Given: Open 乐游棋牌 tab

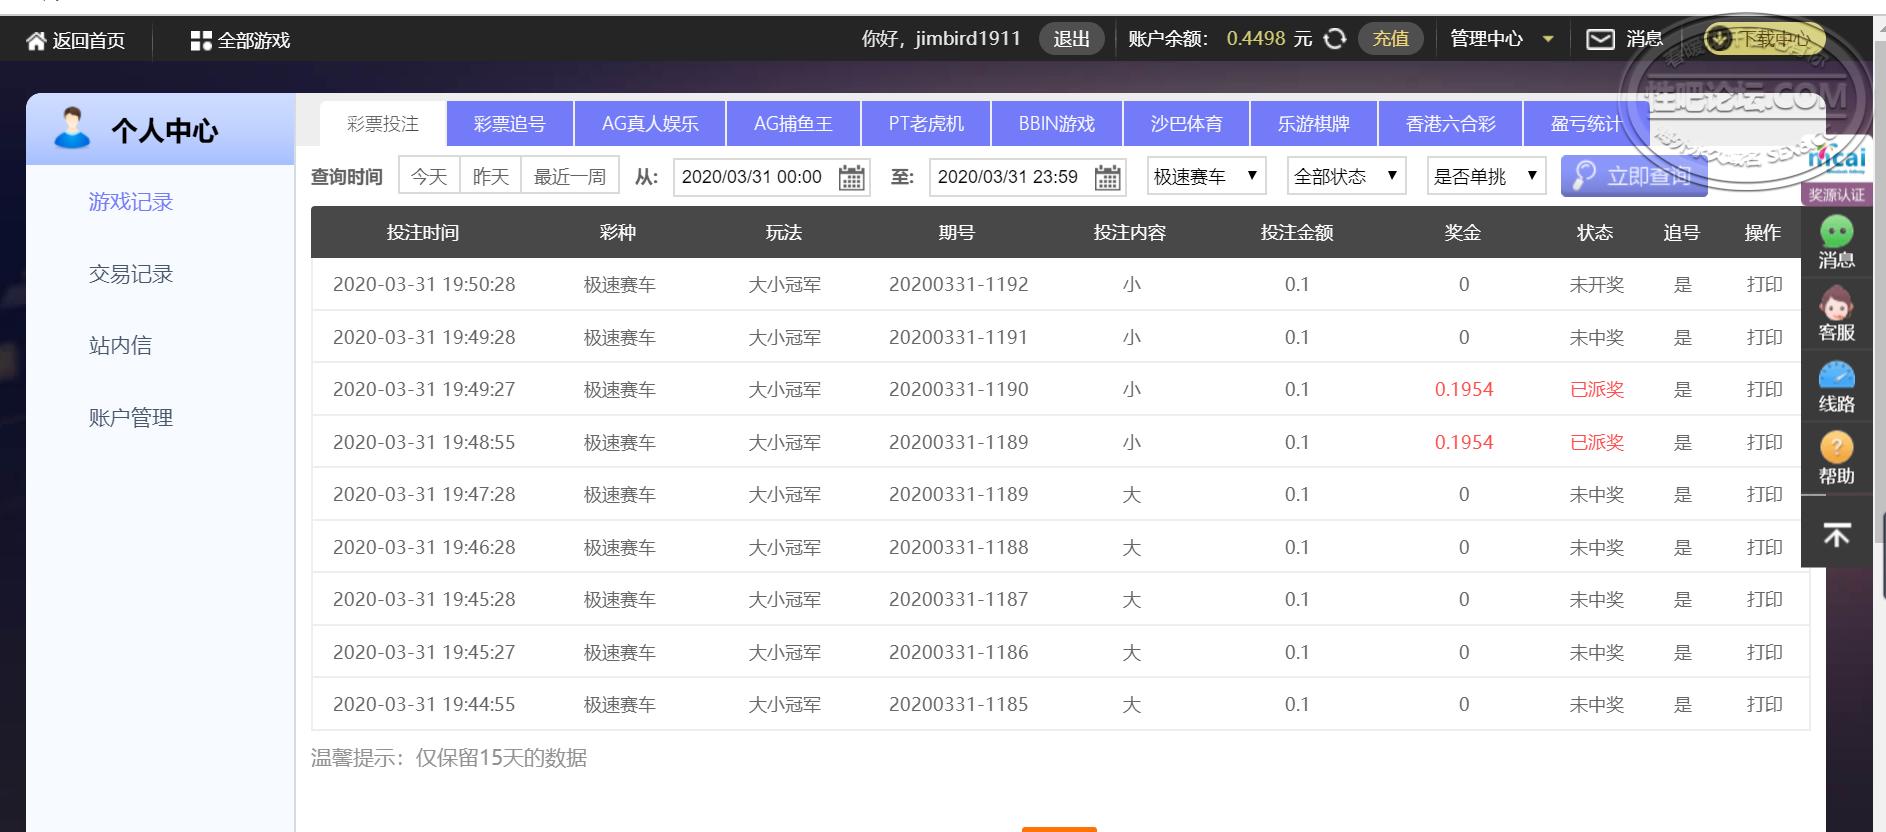Looking at the screenshot, I should (x=1314, y=124).
